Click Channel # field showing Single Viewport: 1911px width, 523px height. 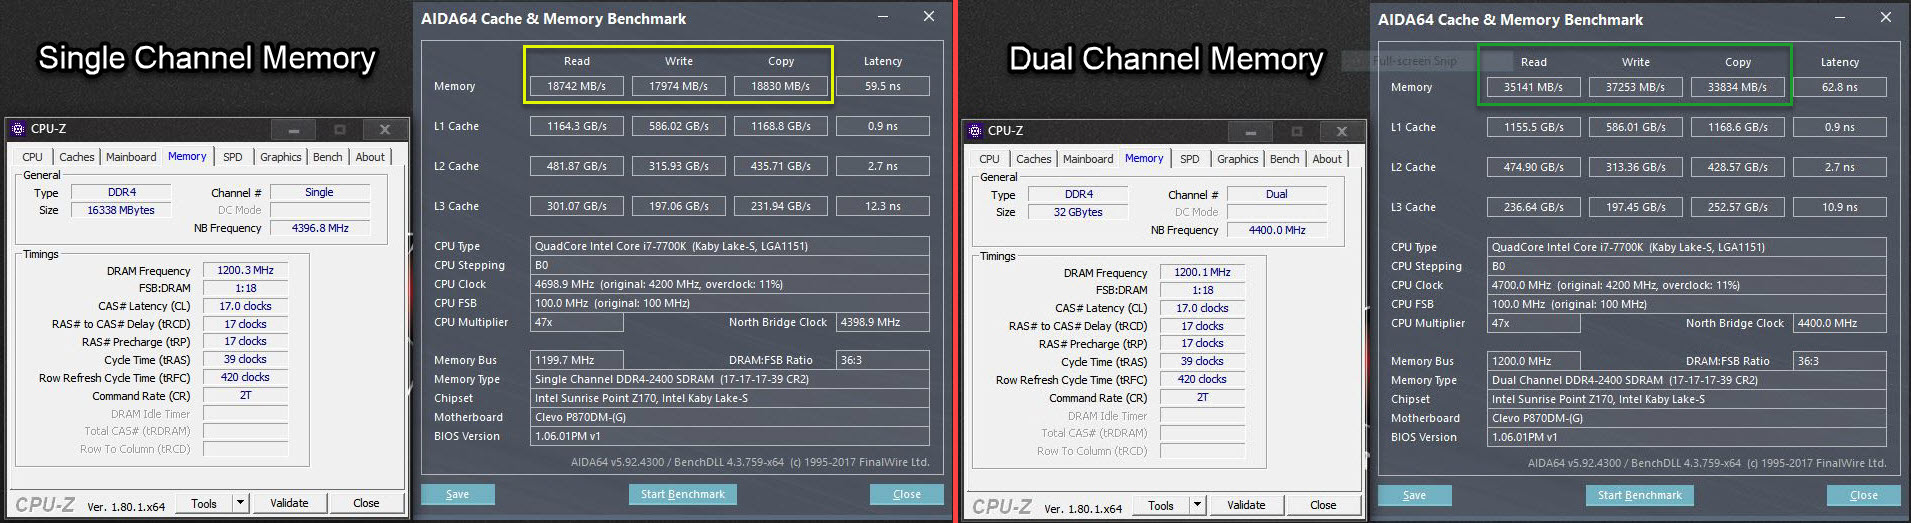click(x=320, y=192)
